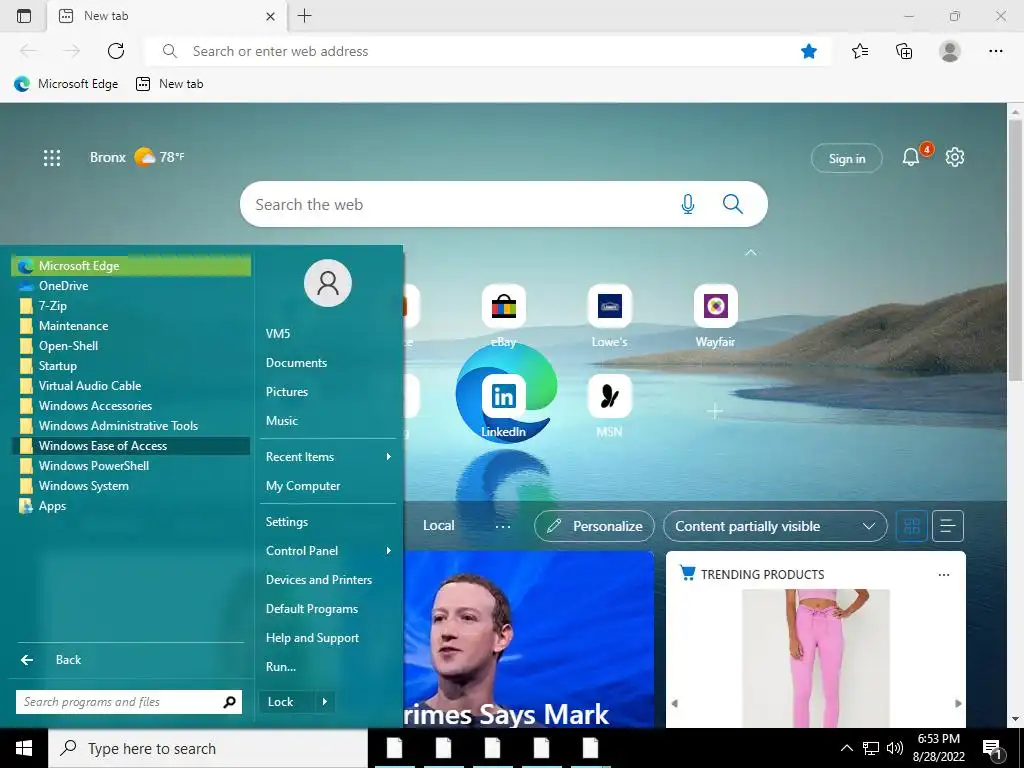Image resolution: width=1024 pixels, height=768 pixels.
Task: Expand the Control Panel submenu
Action: pyautogui.click(x=328, y=551)
